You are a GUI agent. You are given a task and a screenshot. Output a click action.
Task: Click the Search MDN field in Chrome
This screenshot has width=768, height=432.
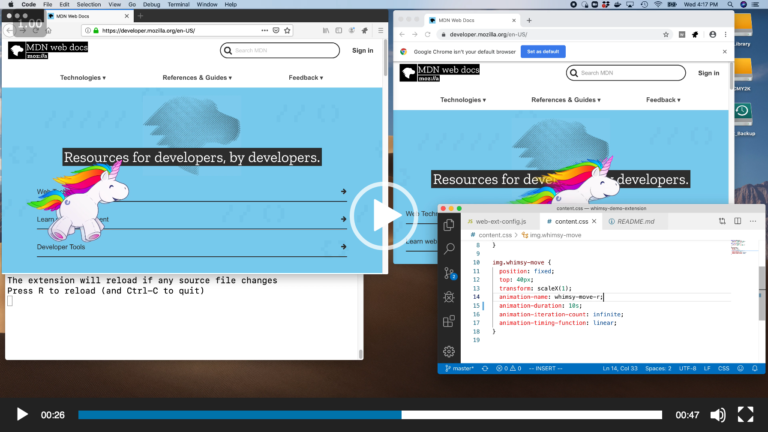(625, 73)
